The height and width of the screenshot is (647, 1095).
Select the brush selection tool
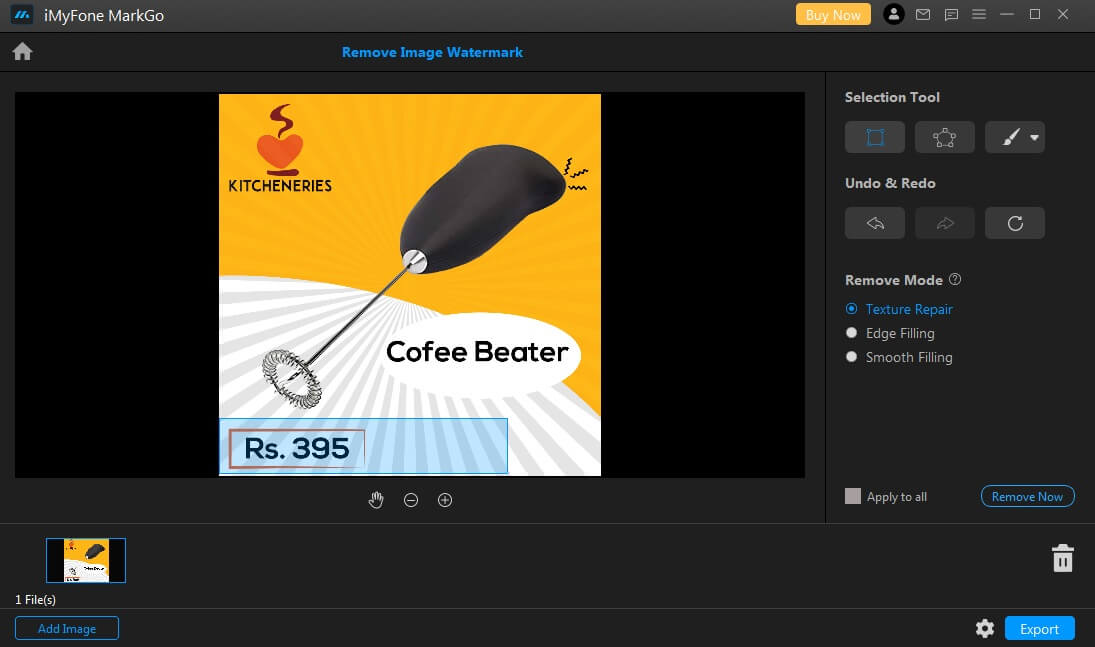[1011, 137]
